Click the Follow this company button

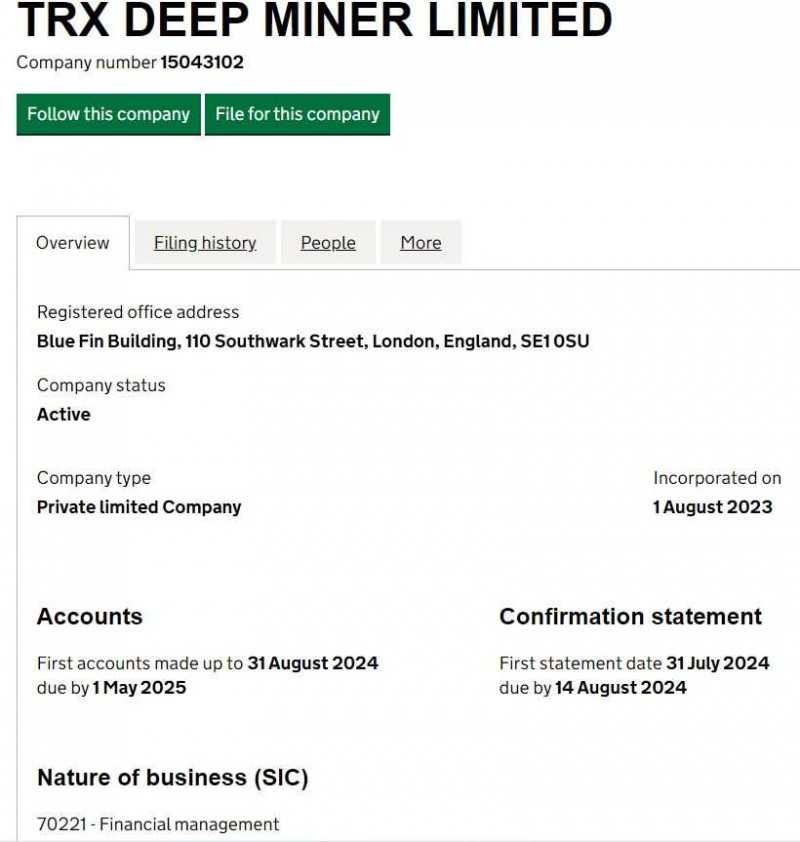point(108,114)
